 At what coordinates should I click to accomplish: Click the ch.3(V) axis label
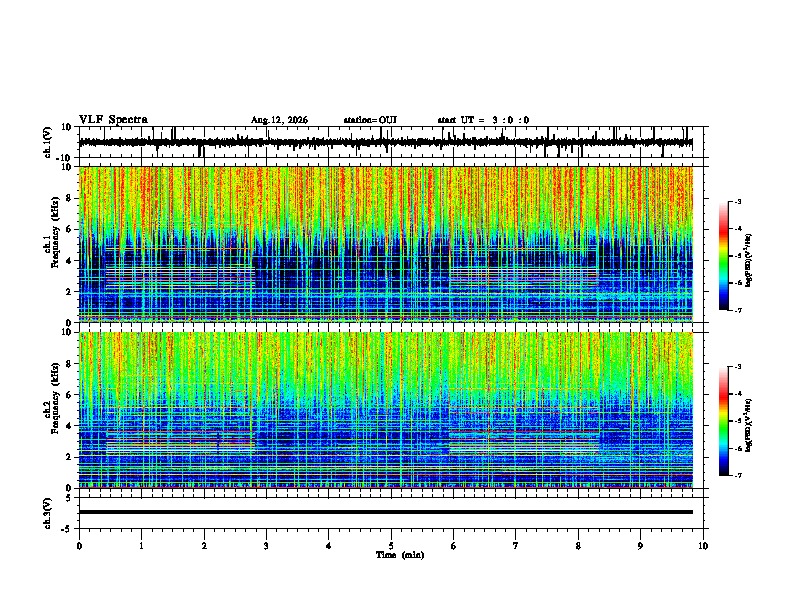point(48,513)
